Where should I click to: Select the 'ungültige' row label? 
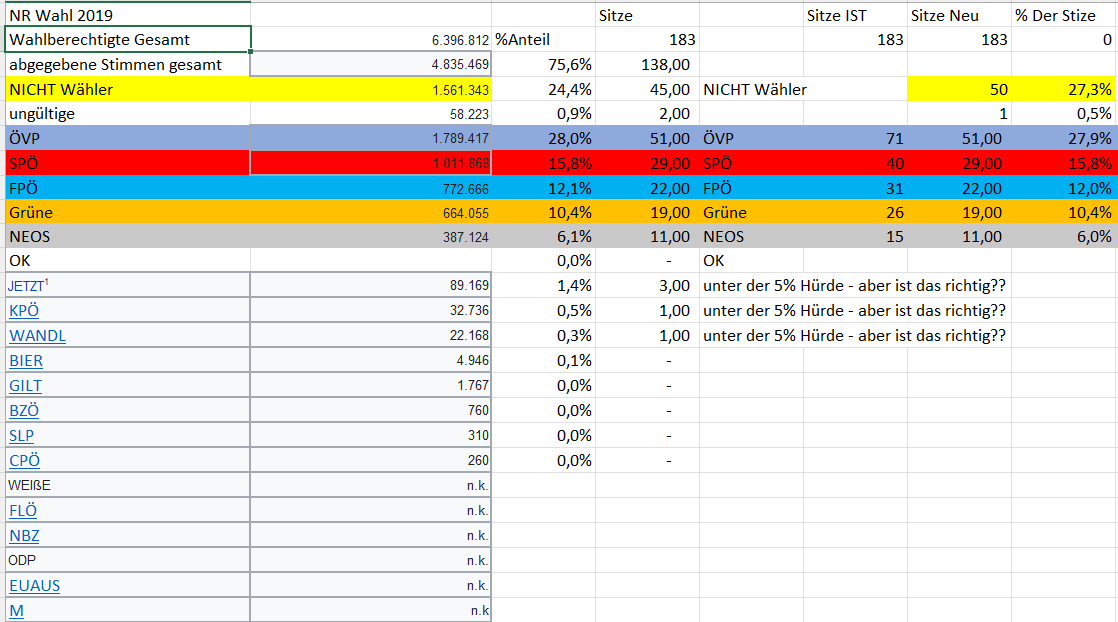coord(128,113)
